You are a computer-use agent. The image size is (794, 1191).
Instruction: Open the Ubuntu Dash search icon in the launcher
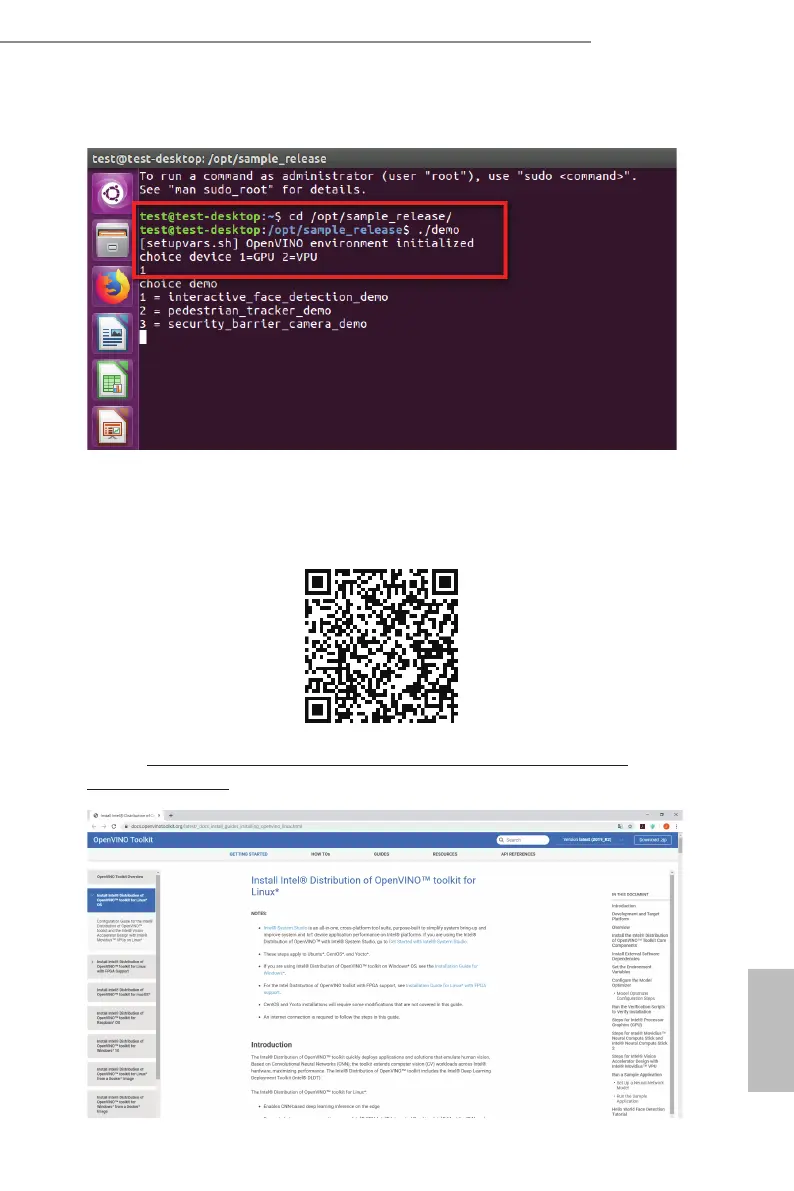[112, 193]
